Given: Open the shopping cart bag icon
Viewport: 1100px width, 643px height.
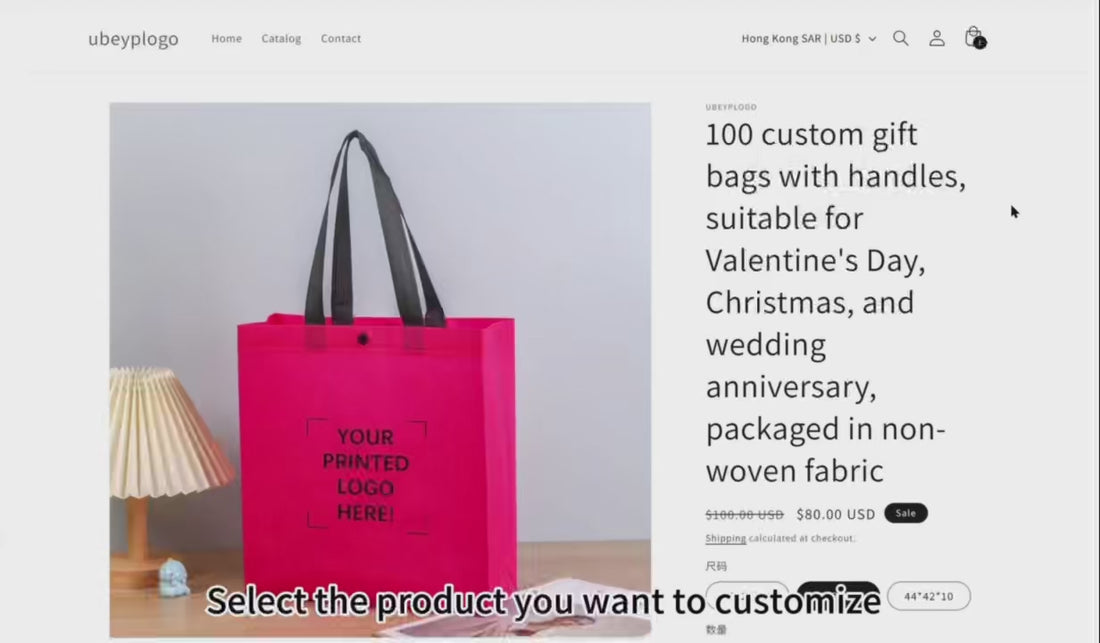Looking at the screenshot, I should 974,38.
